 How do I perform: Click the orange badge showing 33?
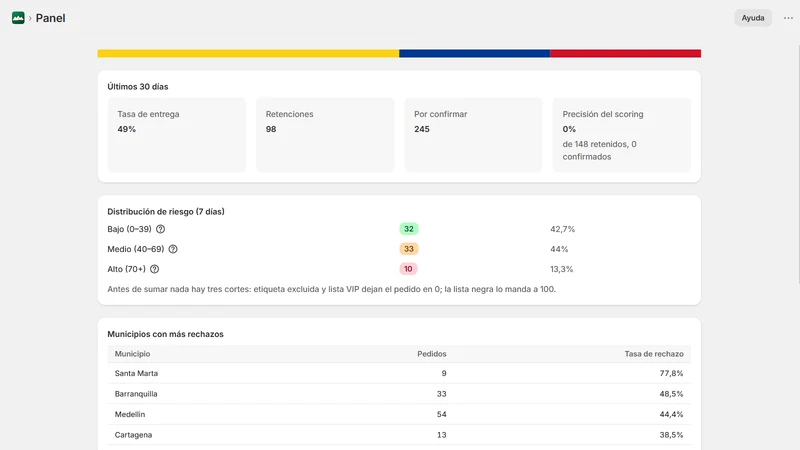point(409,249)
